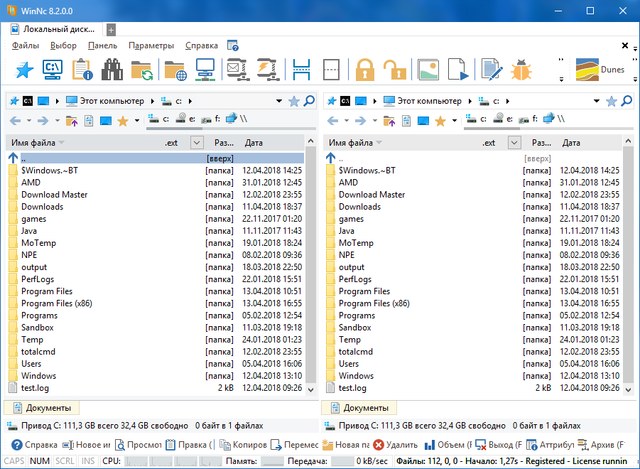Click the blue star icon in the main toolbar
Image resolution: width=640 pixels, height=469 pixels.
pos(22,70)
